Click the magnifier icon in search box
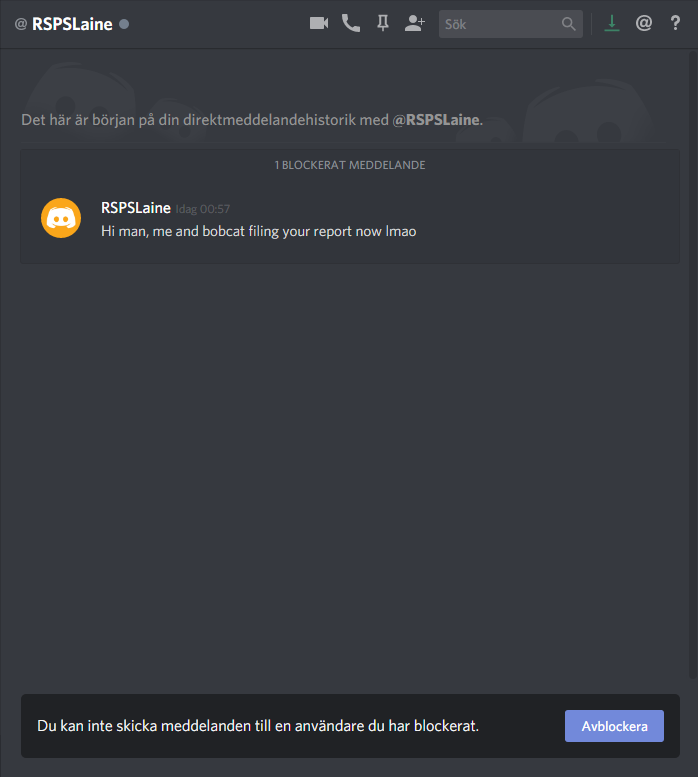The height and width of the screenshot is (777, 698). 568,24
